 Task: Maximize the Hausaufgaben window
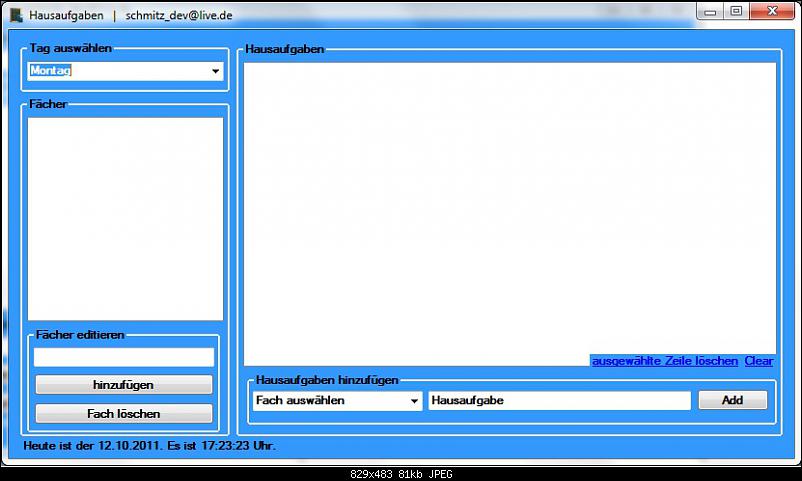(736, 12)
